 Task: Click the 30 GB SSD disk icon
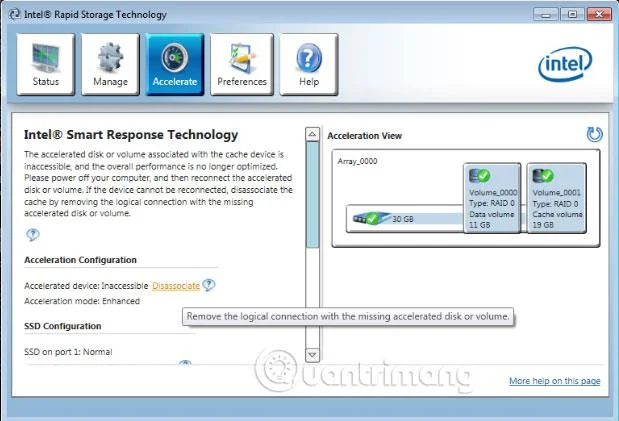coord(371,218)
